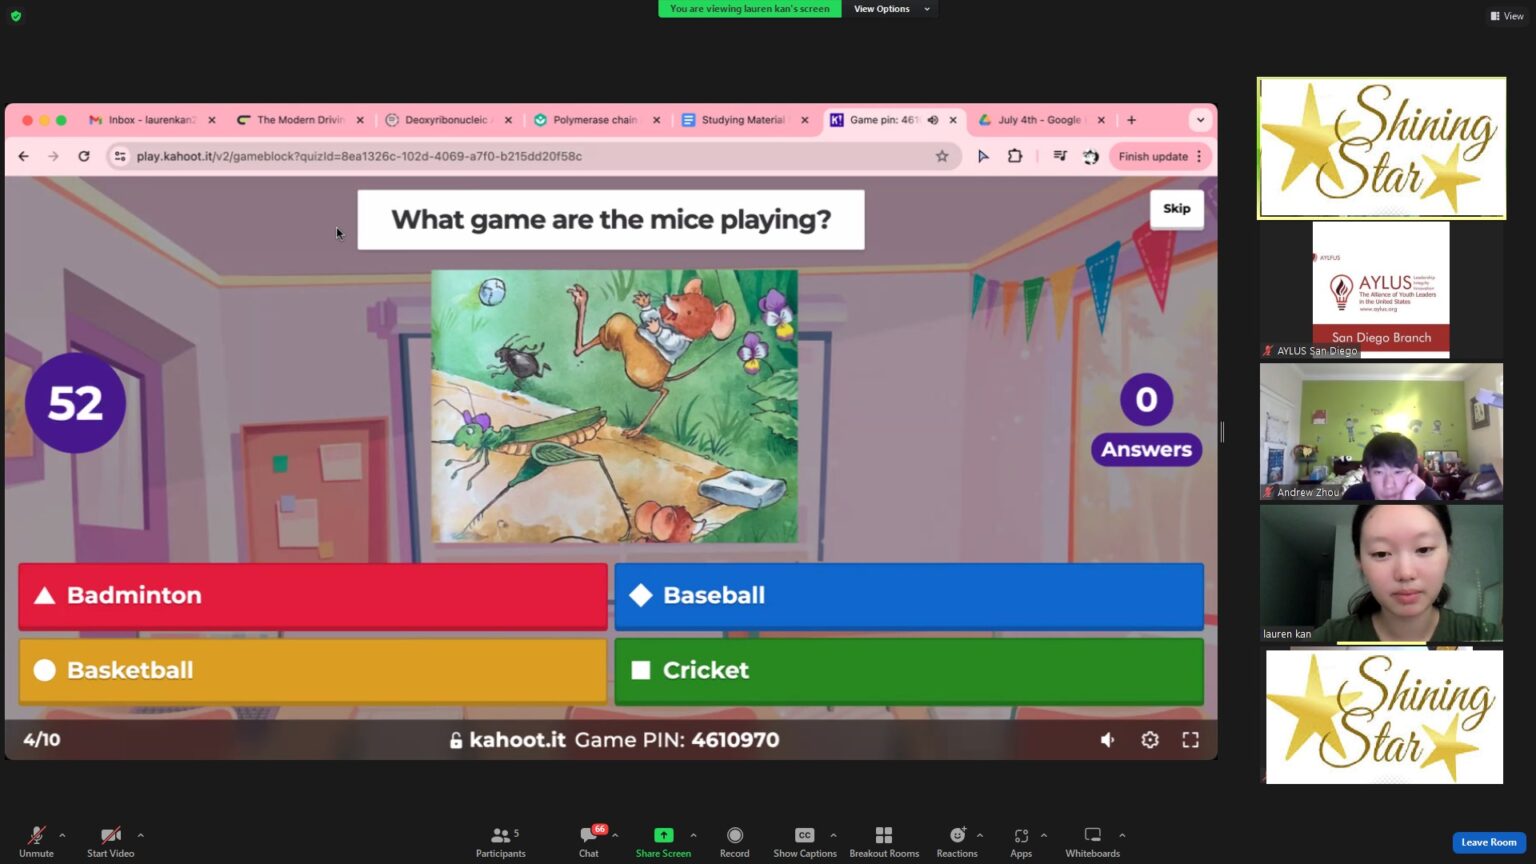Expand Whiteboards options arrow

point(1122,835)
